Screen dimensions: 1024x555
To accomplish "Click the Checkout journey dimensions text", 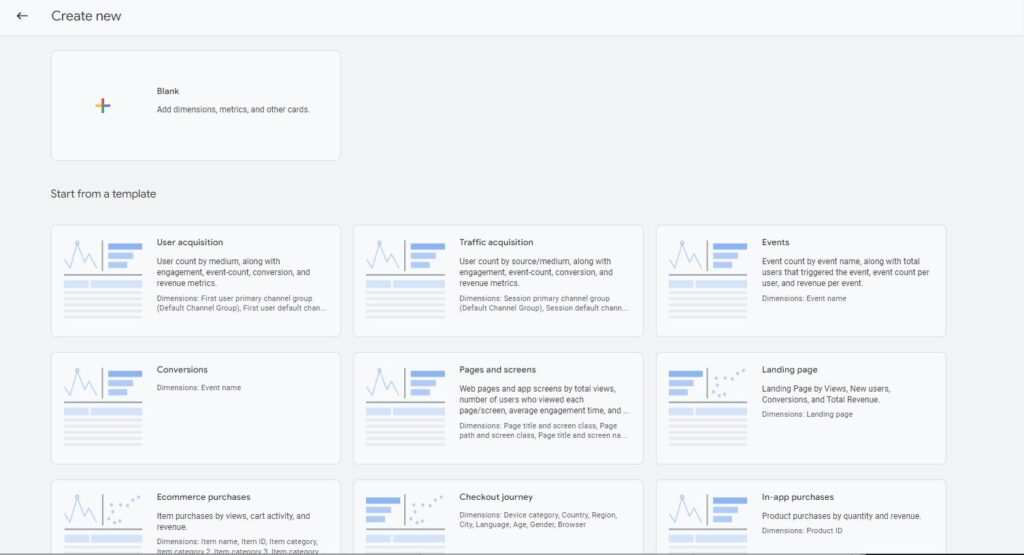I will point(536,520).
